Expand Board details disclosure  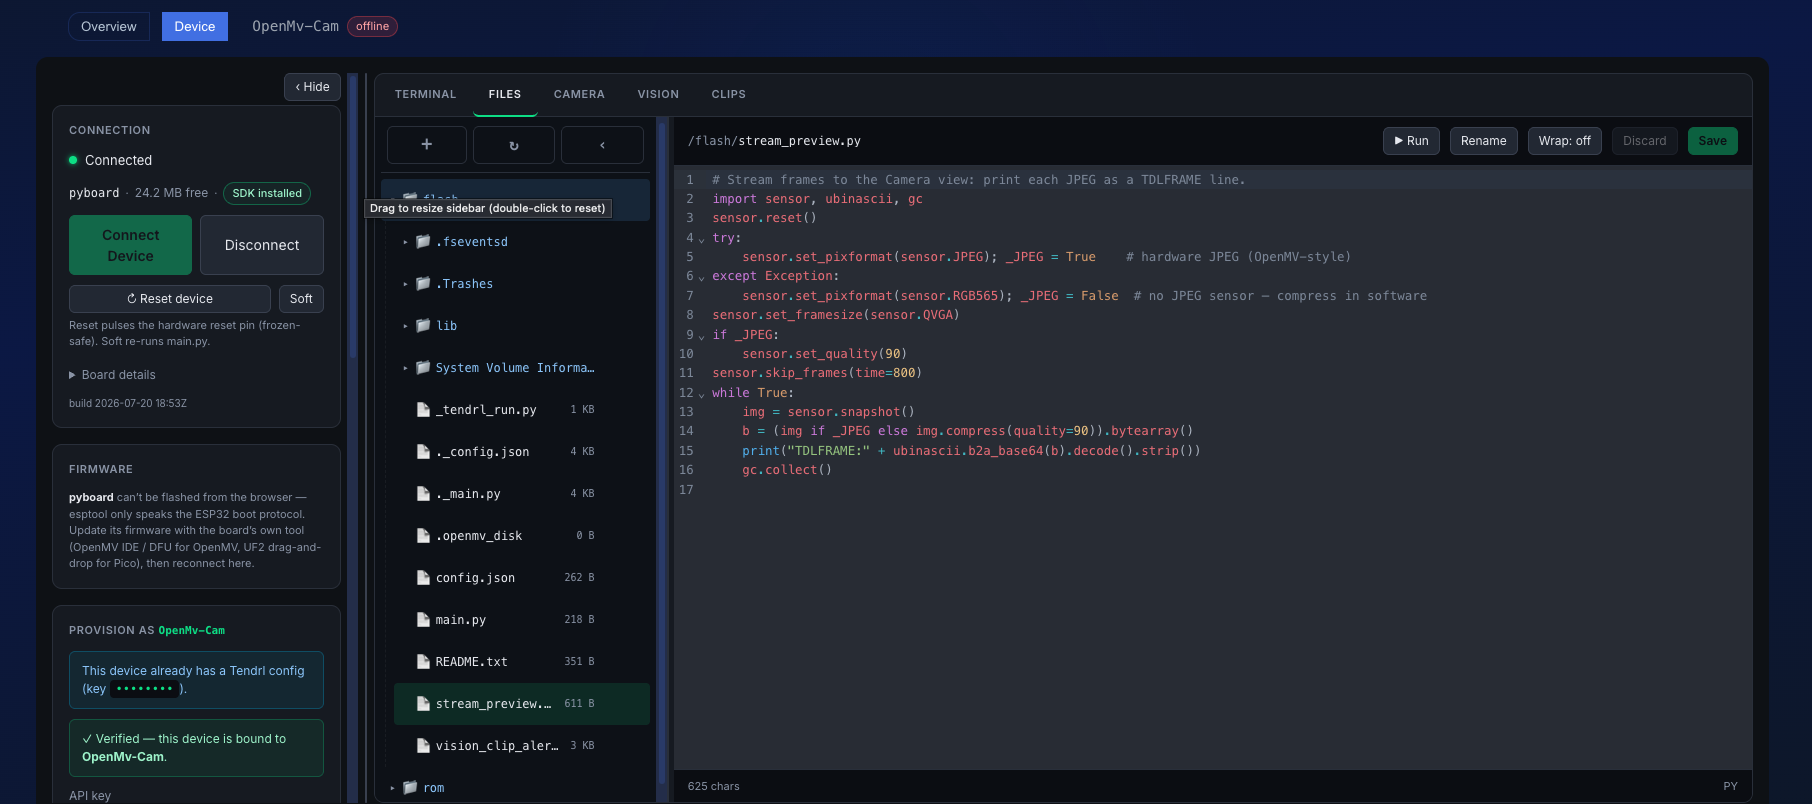point(112,375)
